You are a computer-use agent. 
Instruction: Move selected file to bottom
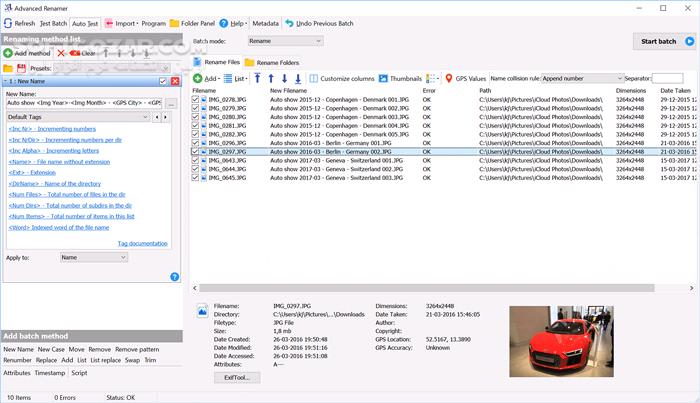(298, 79)
